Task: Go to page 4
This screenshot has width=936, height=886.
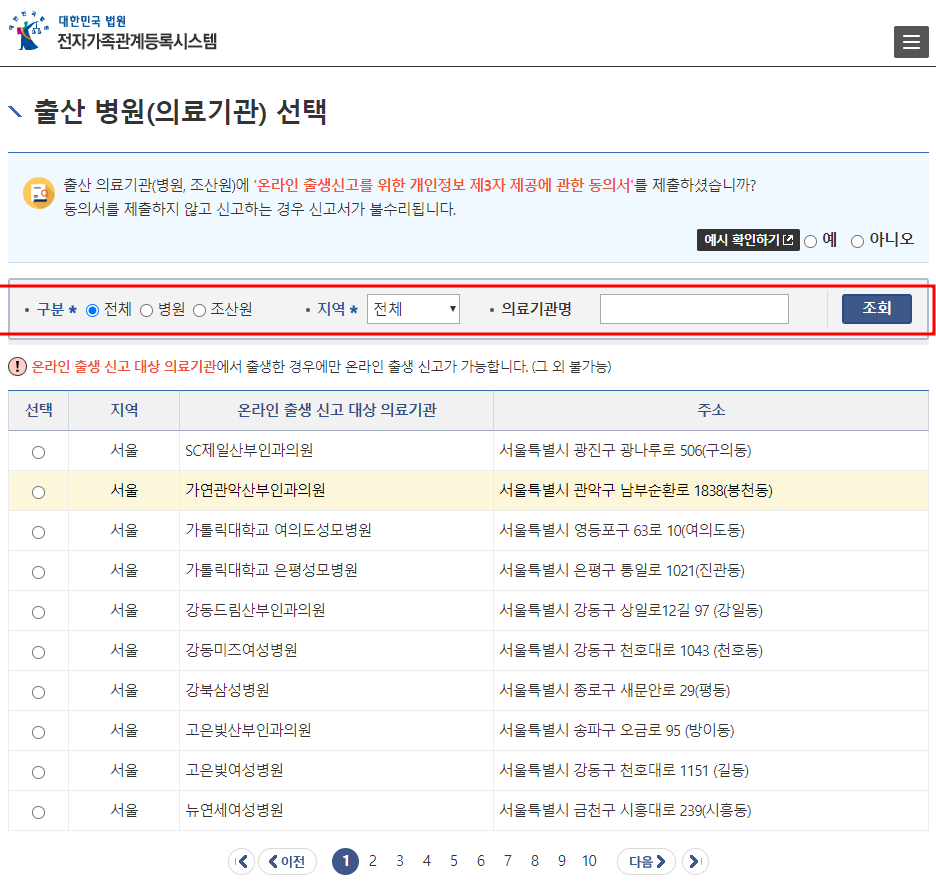Action: [x=426, y=861]
